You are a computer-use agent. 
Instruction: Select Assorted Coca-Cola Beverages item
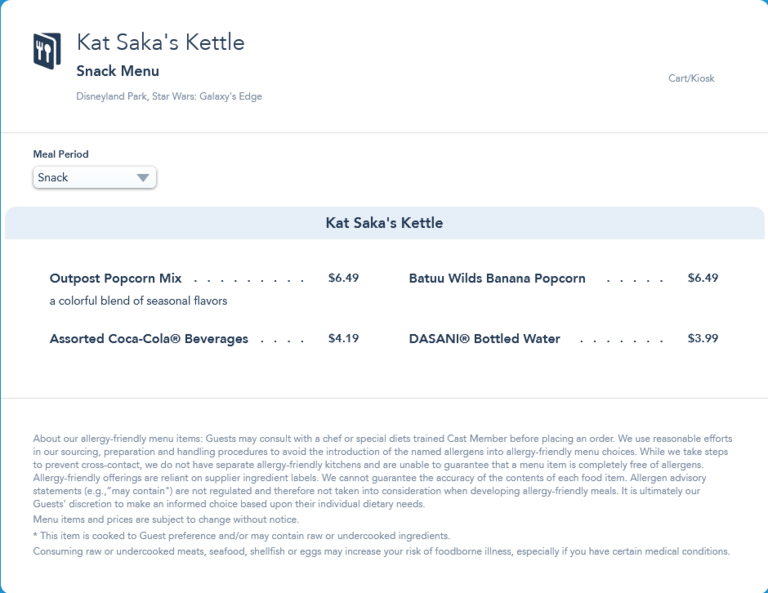pyautogui.click(x=149, y=339)
